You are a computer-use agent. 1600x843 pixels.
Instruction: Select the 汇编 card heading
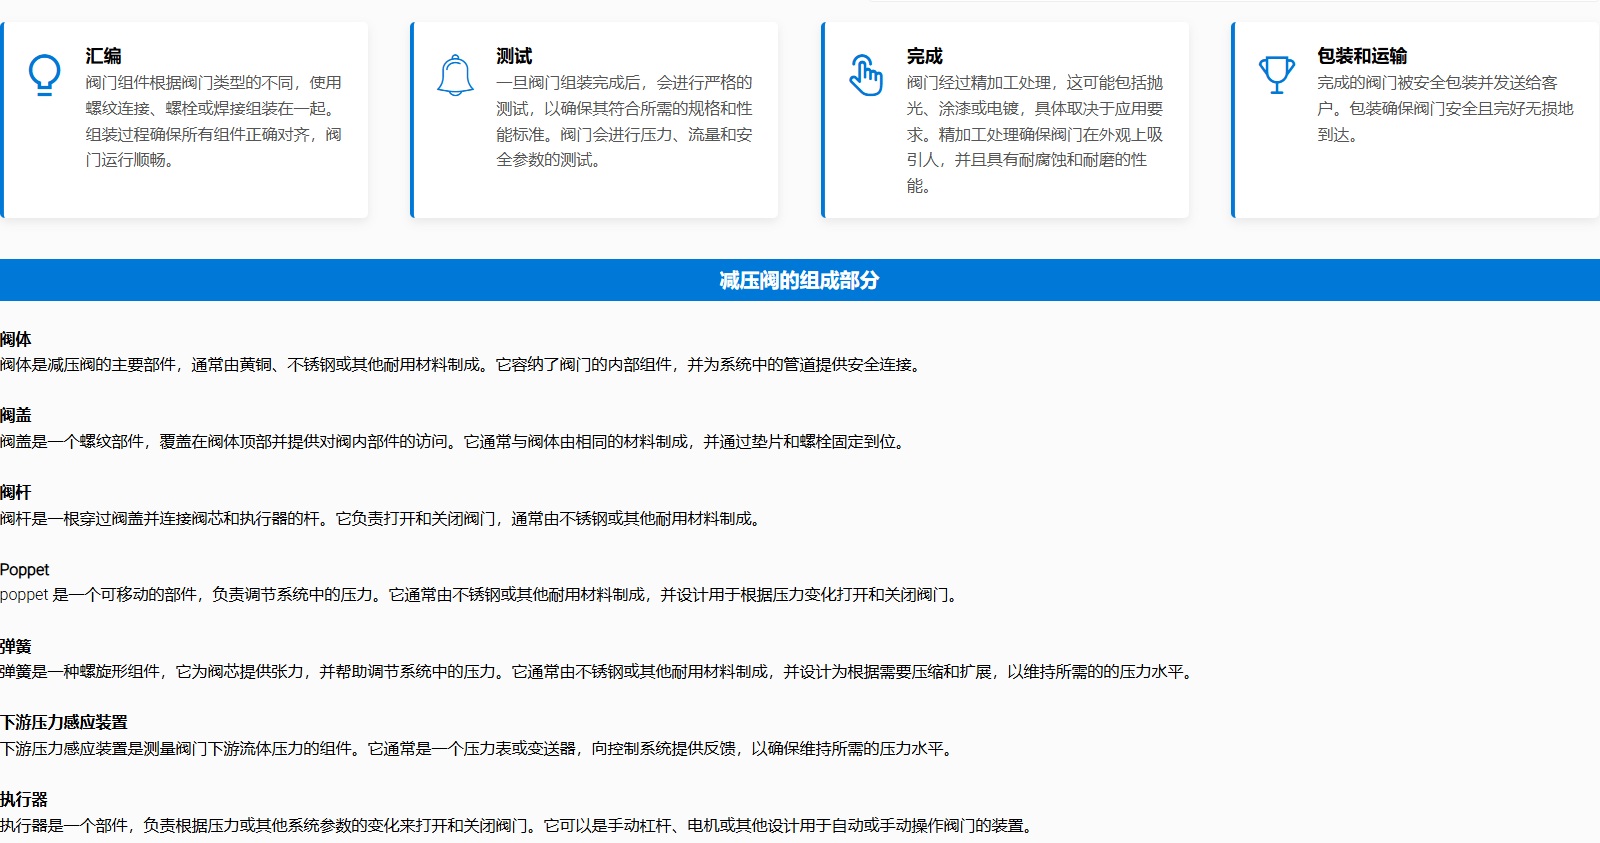(103, 56)
